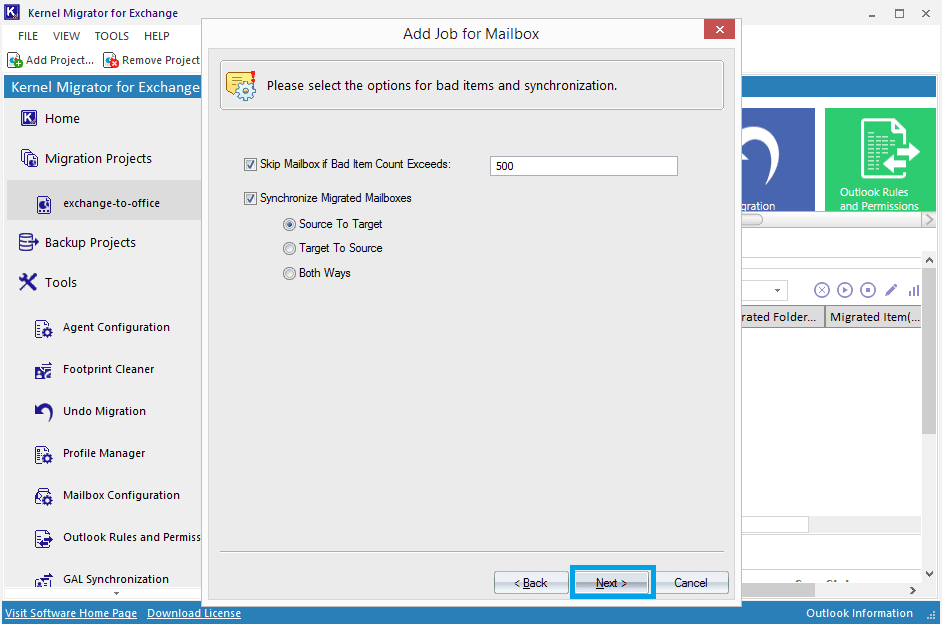Image resolution: width=942 pixels, height=624 pixels.
Task: Open the HELP menu
Action: click(x=157, y=36)
